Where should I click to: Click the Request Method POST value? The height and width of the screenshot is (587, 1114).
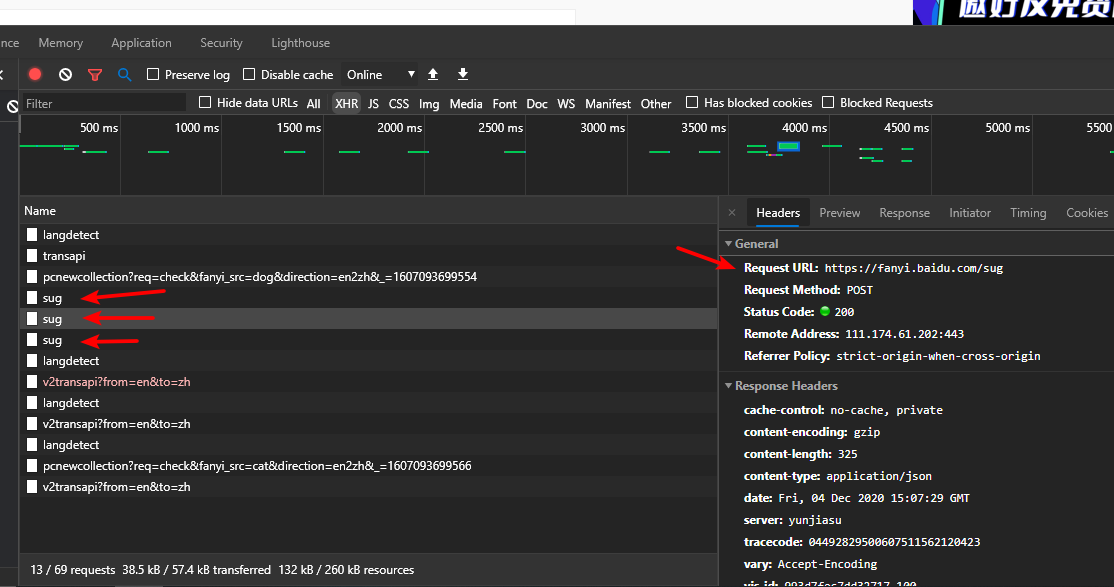click(860, 290)
